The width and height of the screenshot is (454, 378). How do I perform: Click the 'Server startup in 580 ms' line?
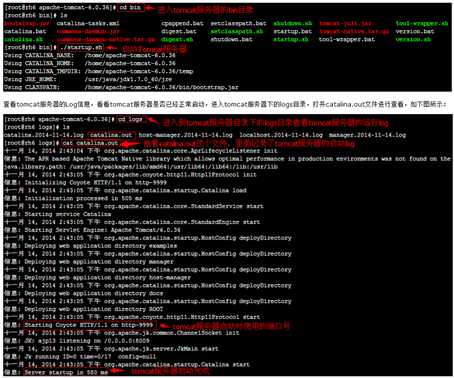tap(65, 373)
